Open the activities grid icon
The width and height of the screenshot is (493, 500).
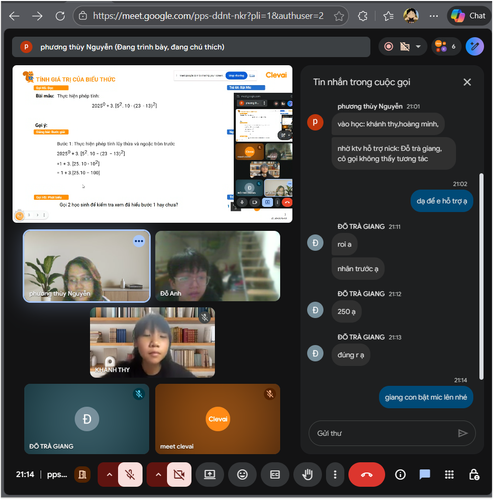point(449,475)
